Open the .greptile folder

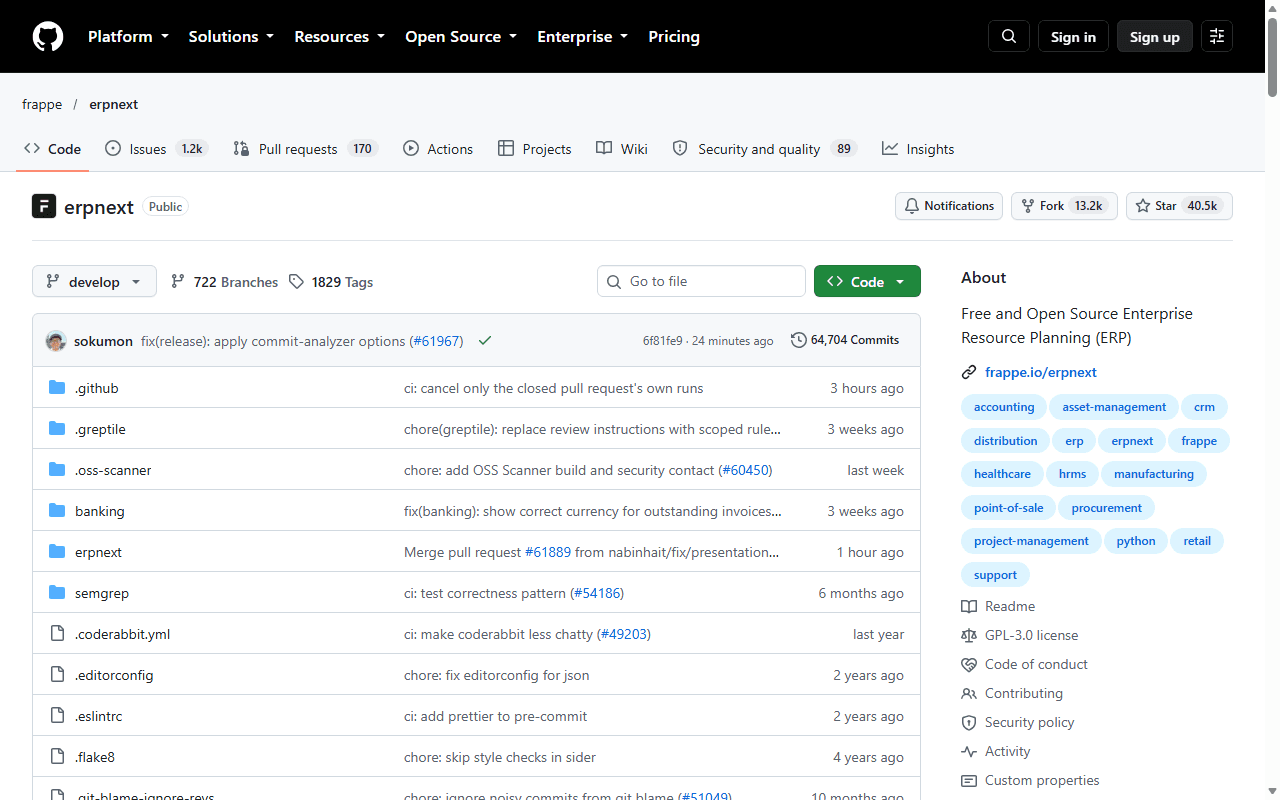click(x=100, y=429)
